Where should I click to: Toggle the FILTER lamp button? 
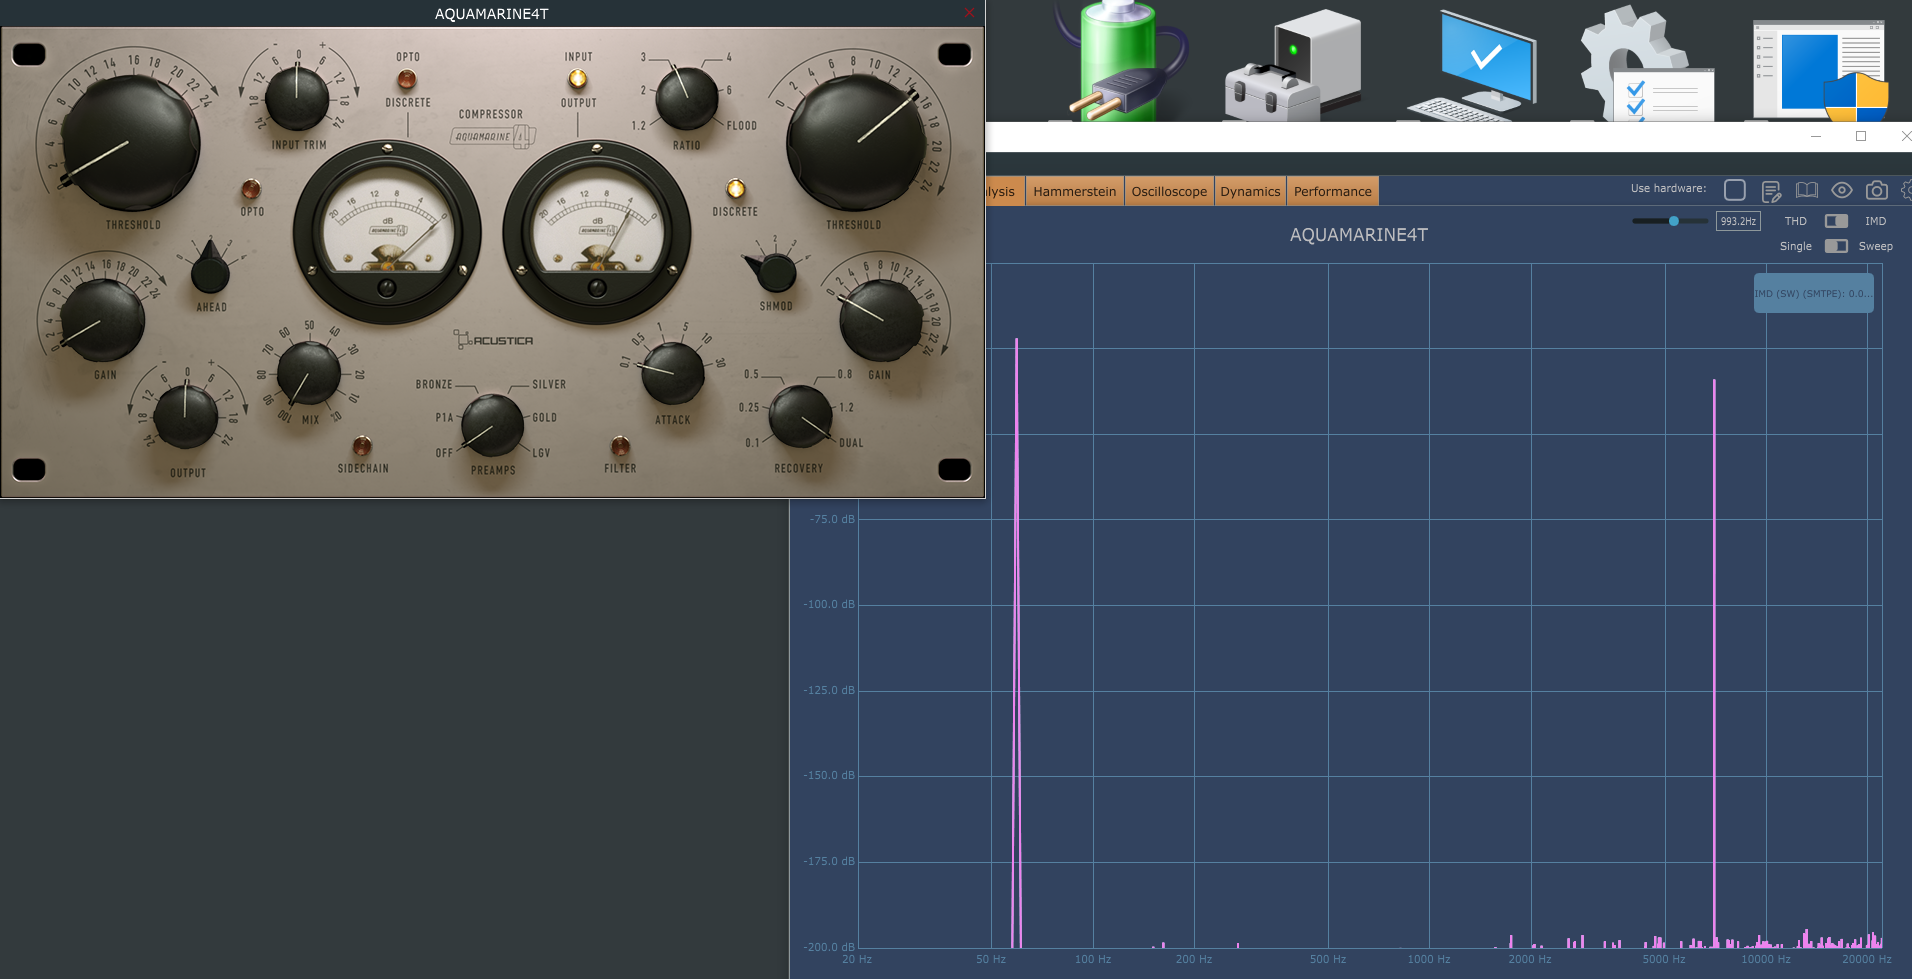620,445
